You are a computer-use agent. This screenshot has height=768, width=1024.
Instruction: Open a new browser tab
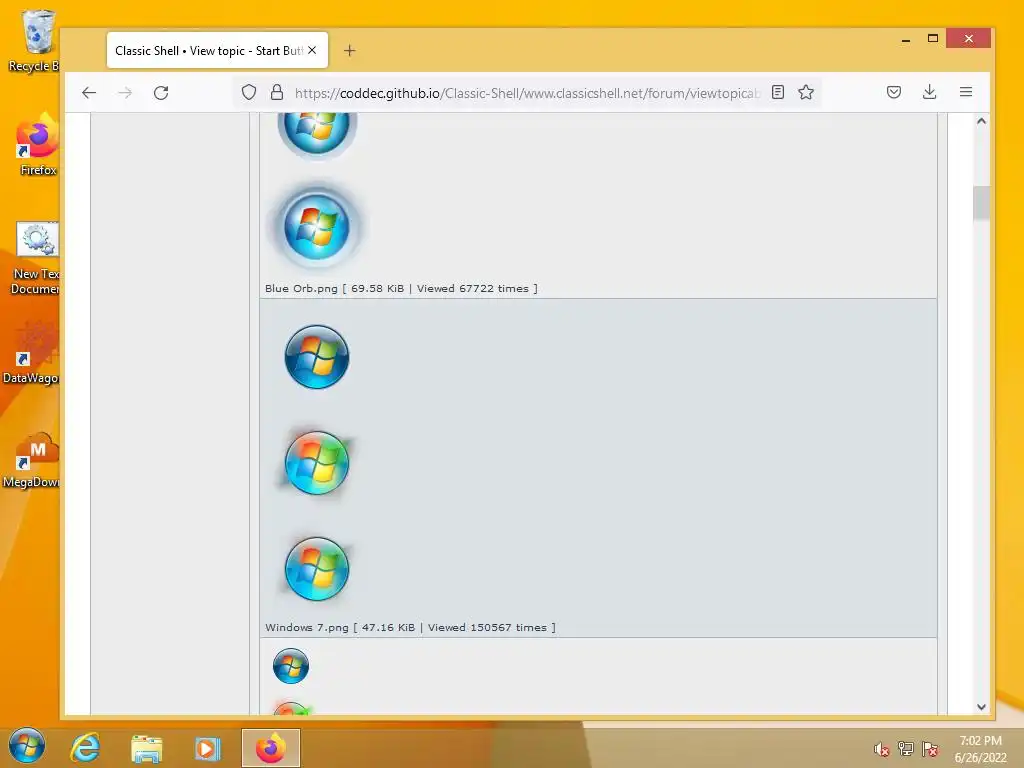[x=349, y=50]
